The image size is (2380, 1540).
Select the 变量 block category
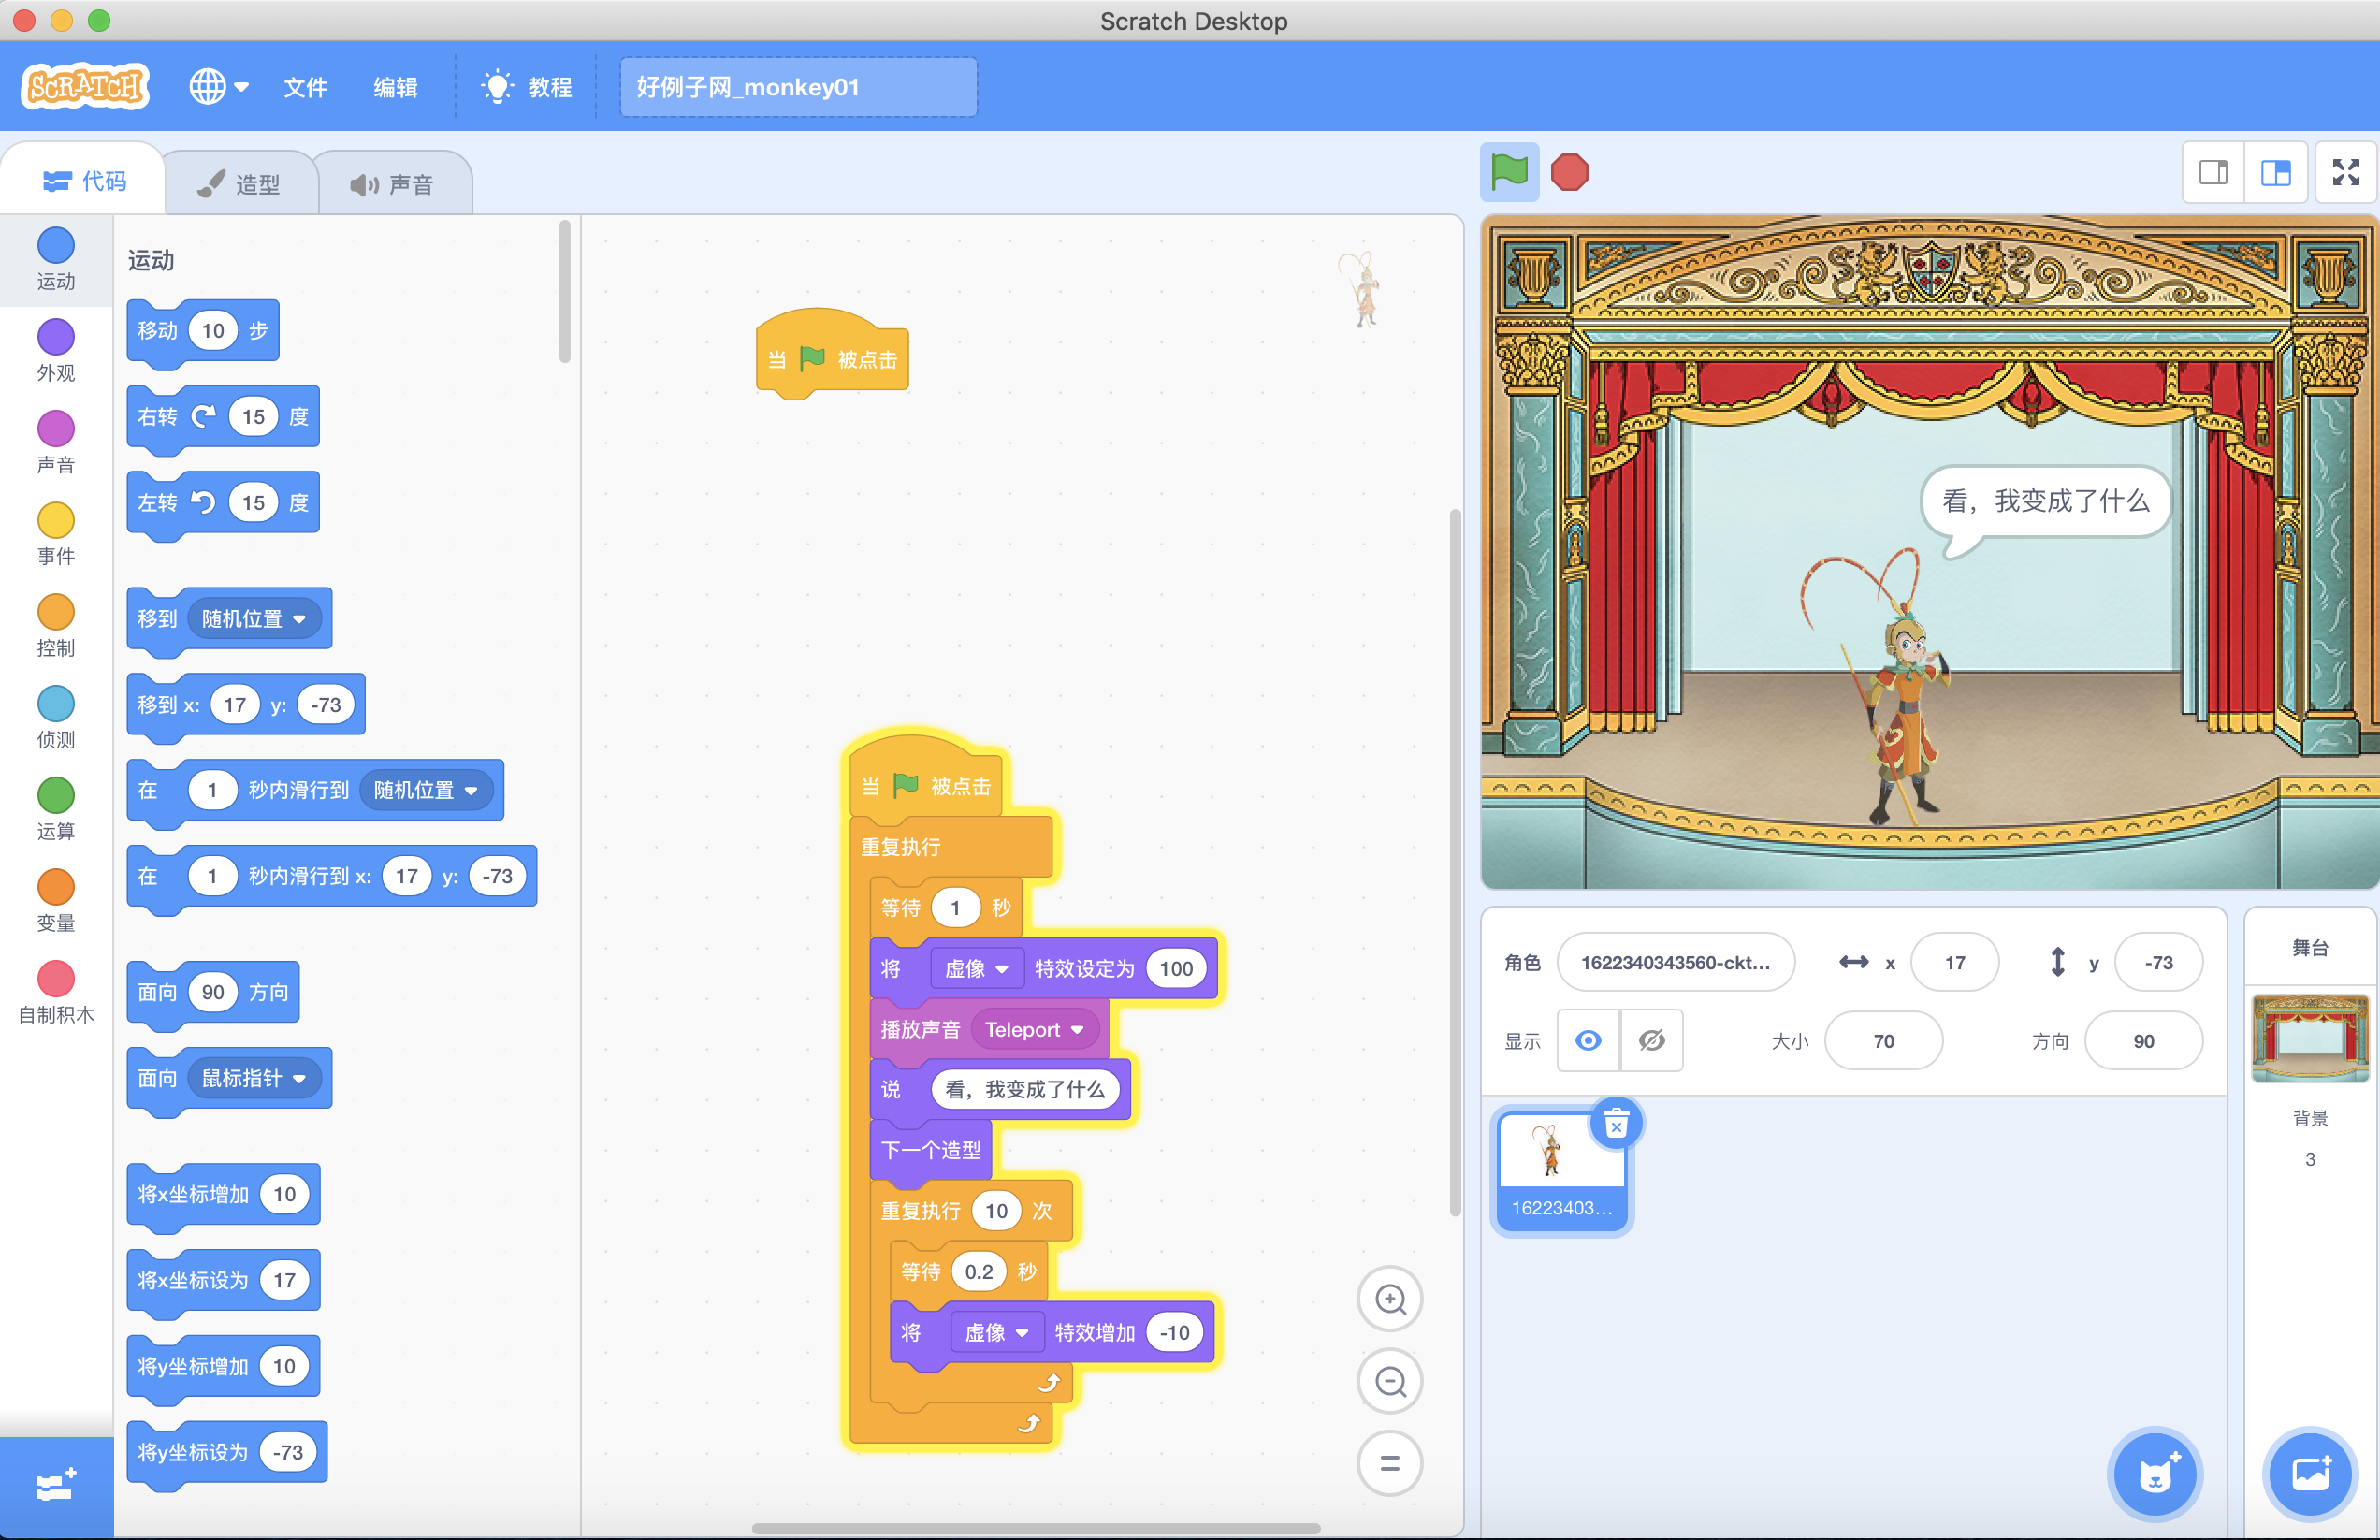[56, 901]
